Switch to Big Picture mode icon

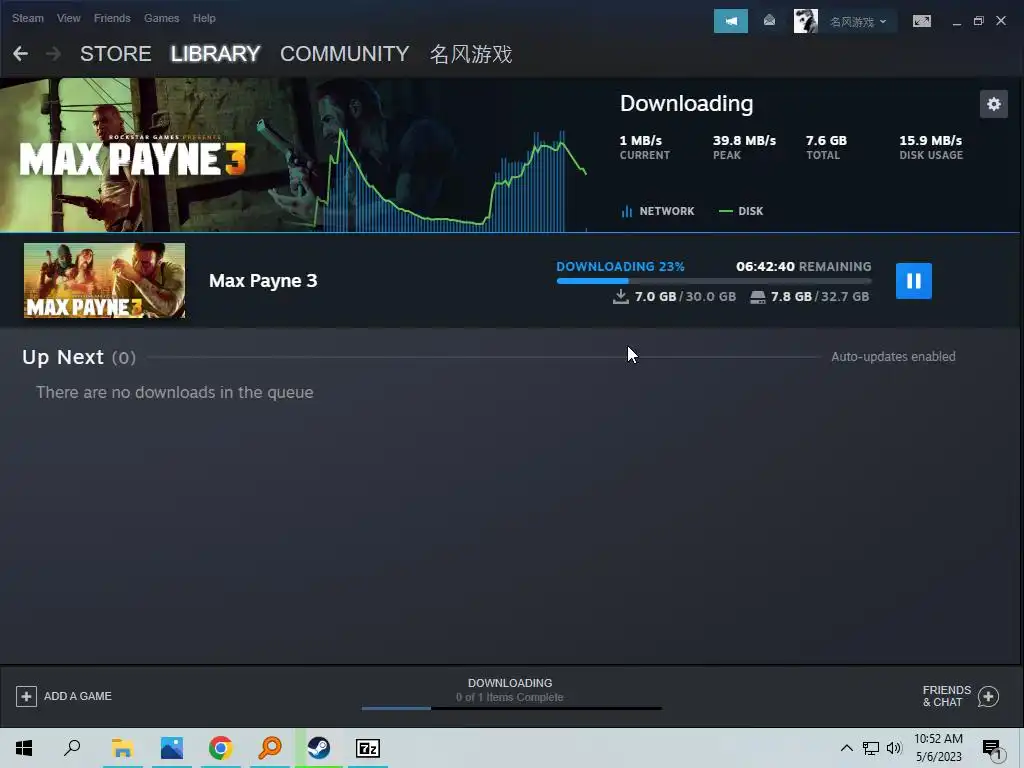coord(921,21)
